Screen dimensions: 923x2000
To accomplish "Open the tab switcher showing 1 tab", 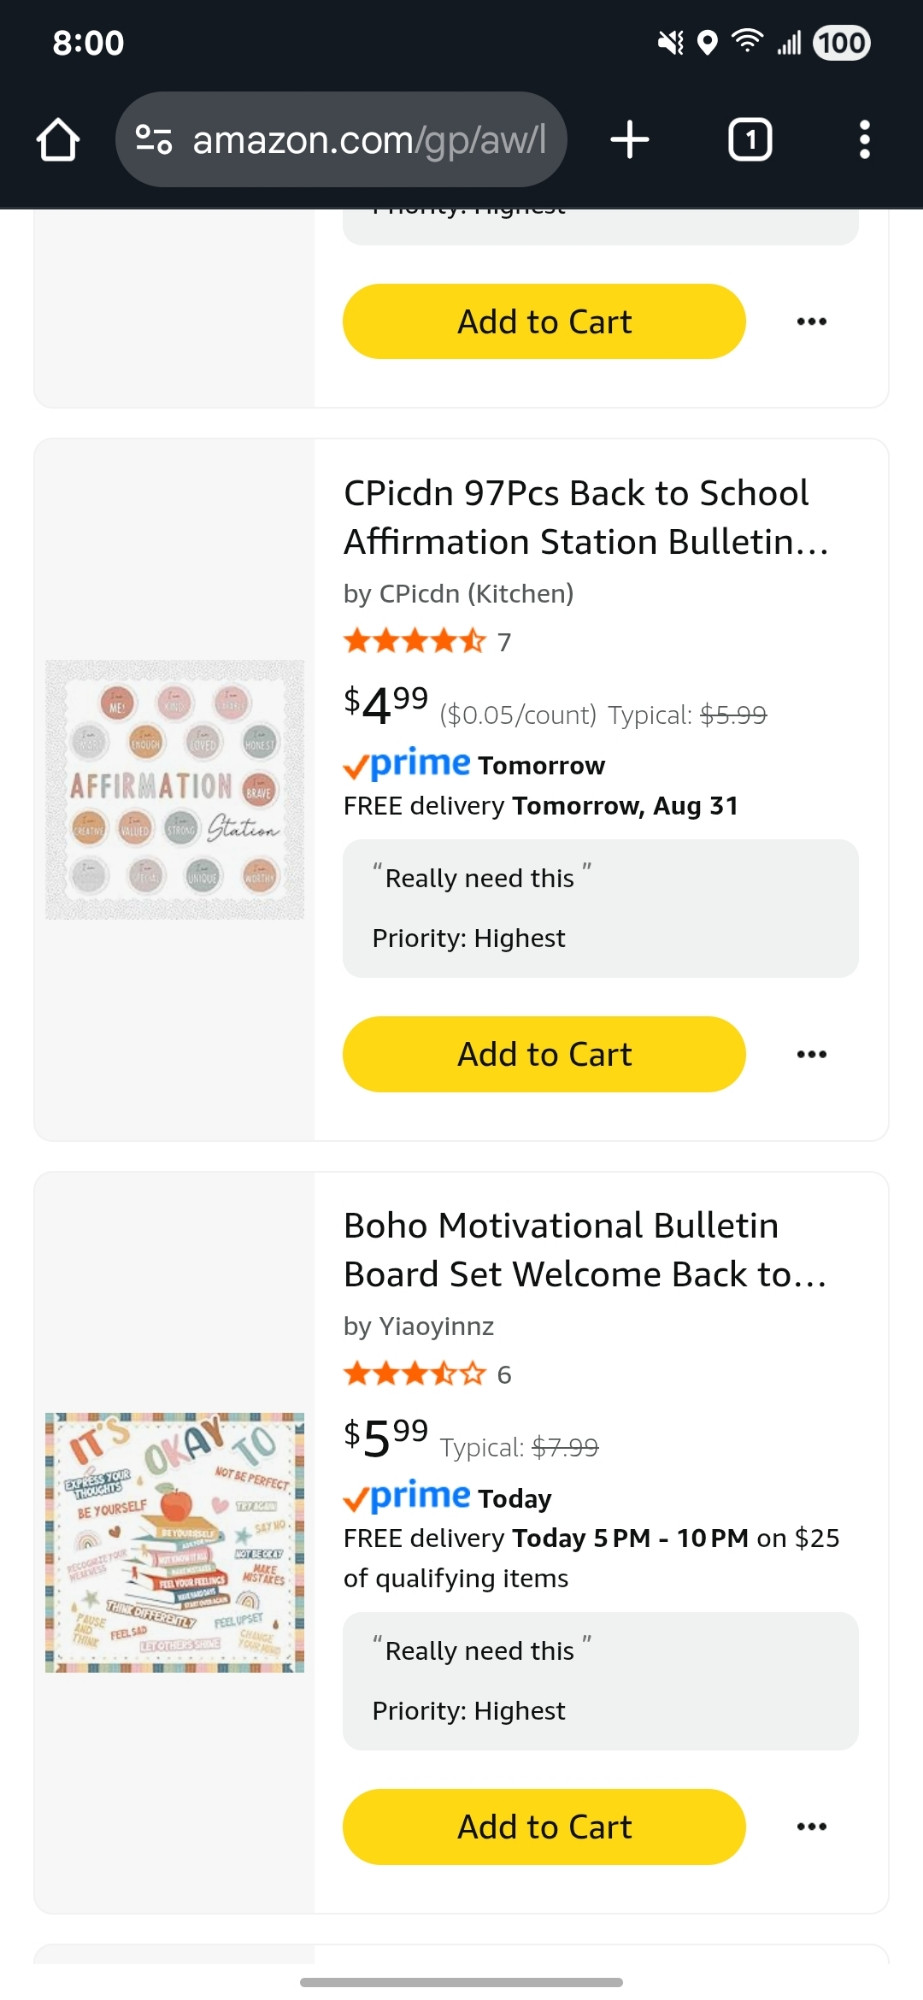I will coord(750,140).
